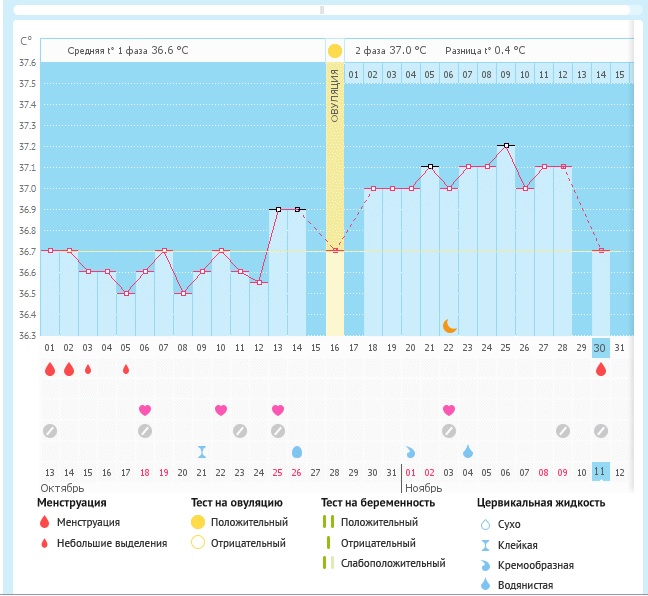
Task: Click the Слабоположительный pregnancy test legend label
Action: pyautogui.click(x=392, y=564)
